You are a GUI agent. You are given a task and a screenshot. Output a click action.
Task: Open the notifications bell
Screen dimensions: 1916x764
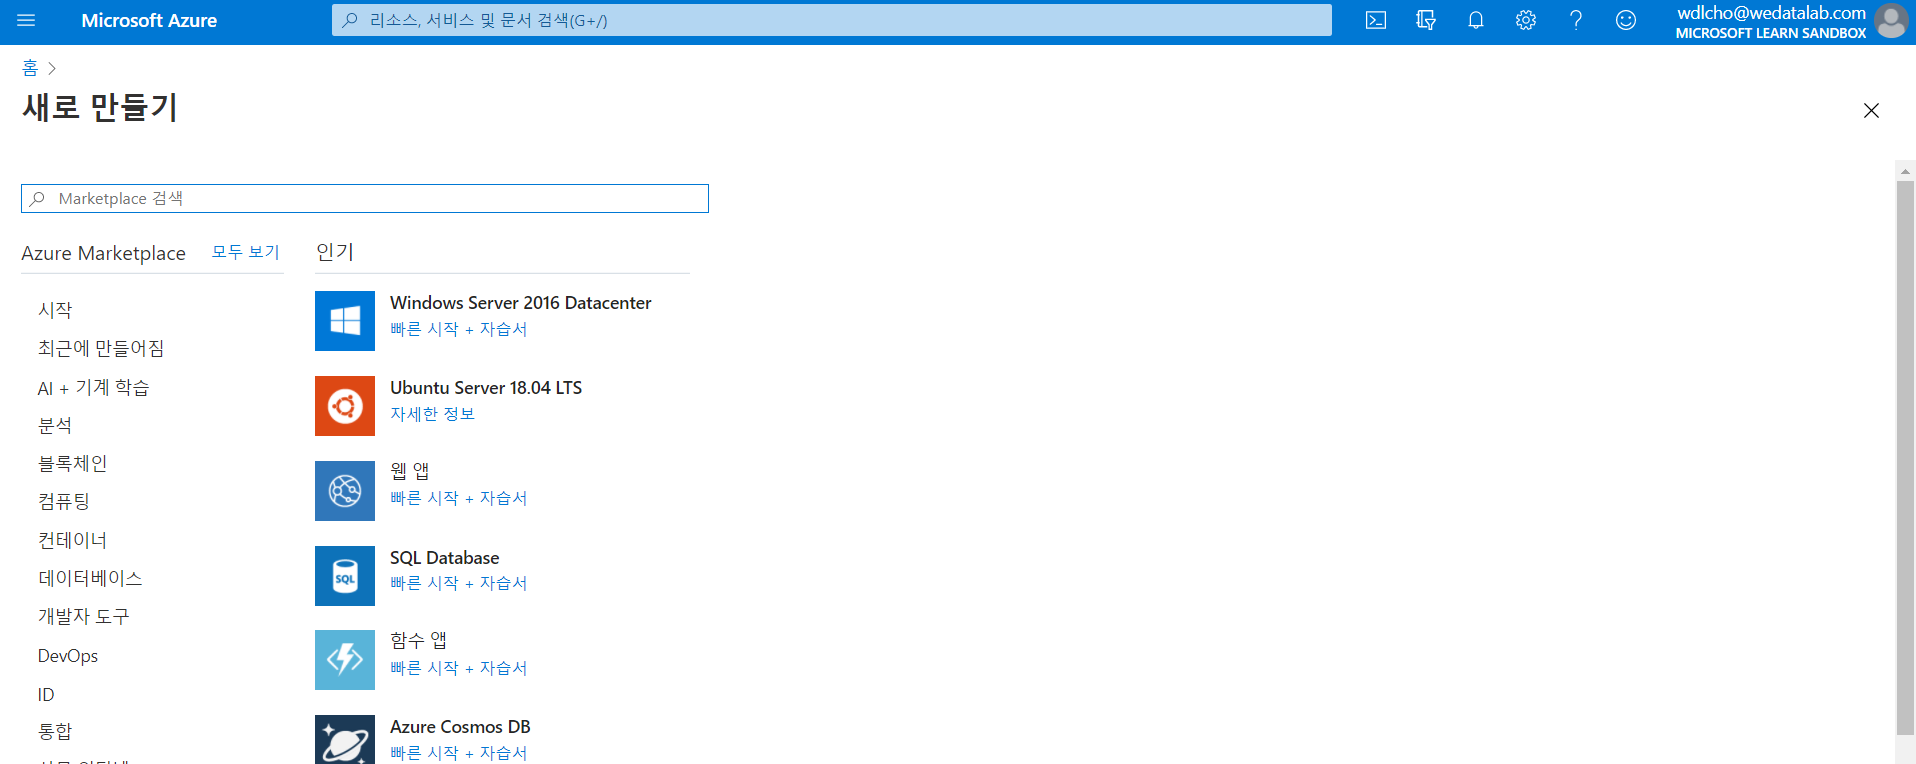(x=1476, y=20)
